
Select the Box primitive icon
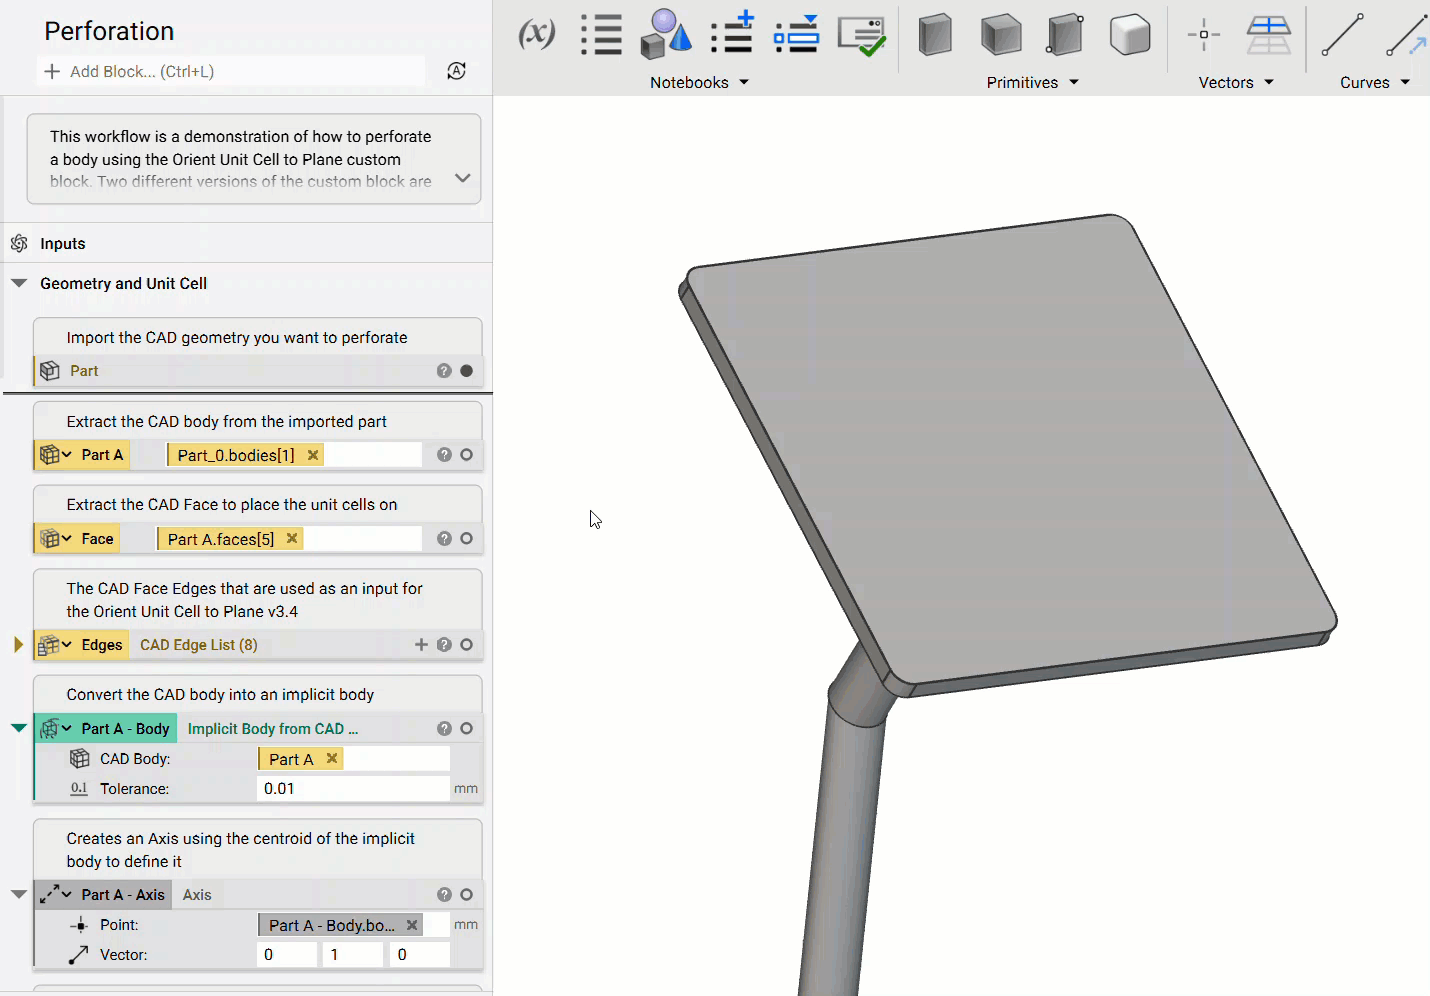click(935, 35)
